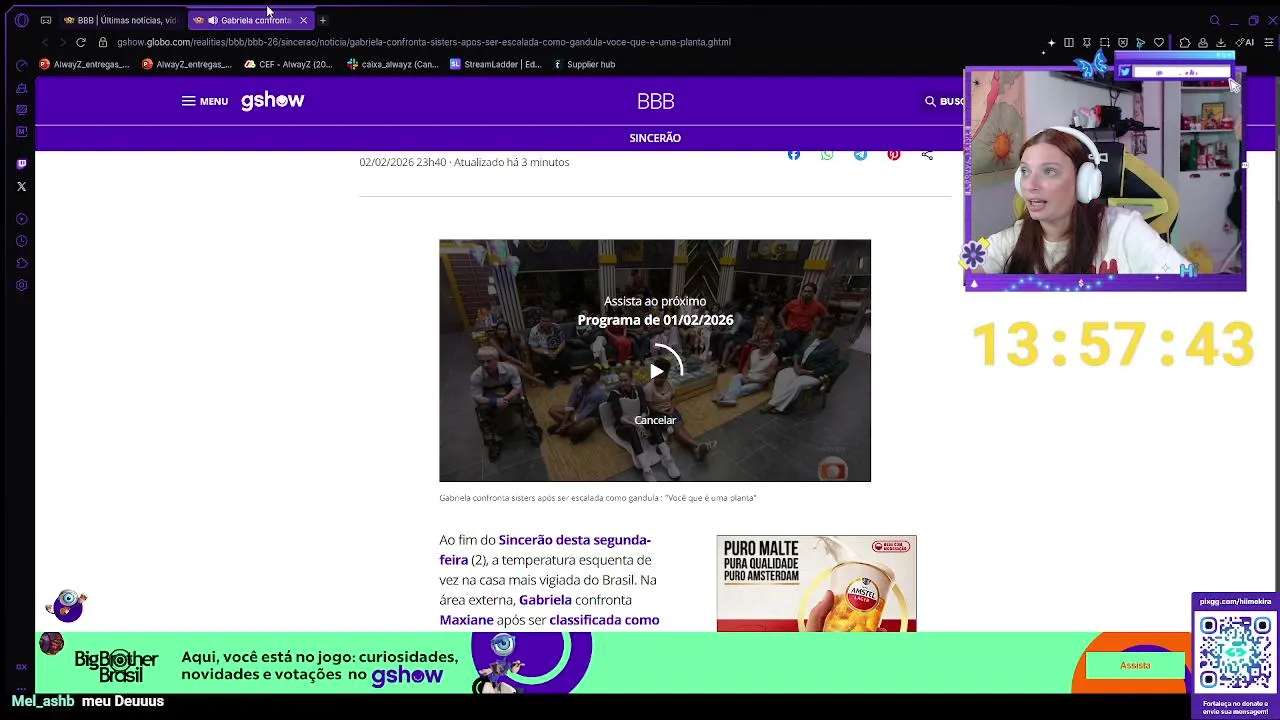Click the pixgg QR code overlay
Viewport: 1280px width, 720px height.
1235,652
